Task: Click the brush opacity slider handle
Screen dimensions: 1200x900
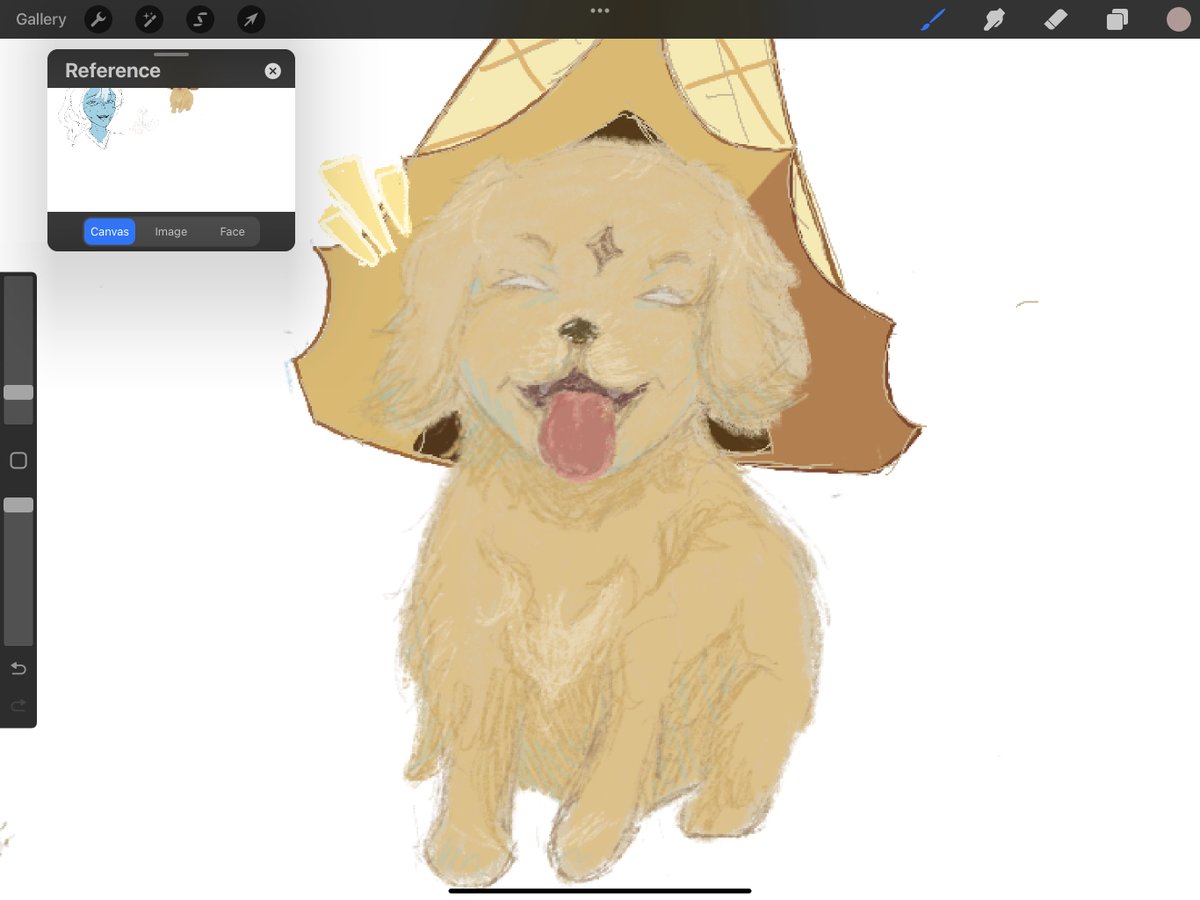Action: [x=18, y=505]
